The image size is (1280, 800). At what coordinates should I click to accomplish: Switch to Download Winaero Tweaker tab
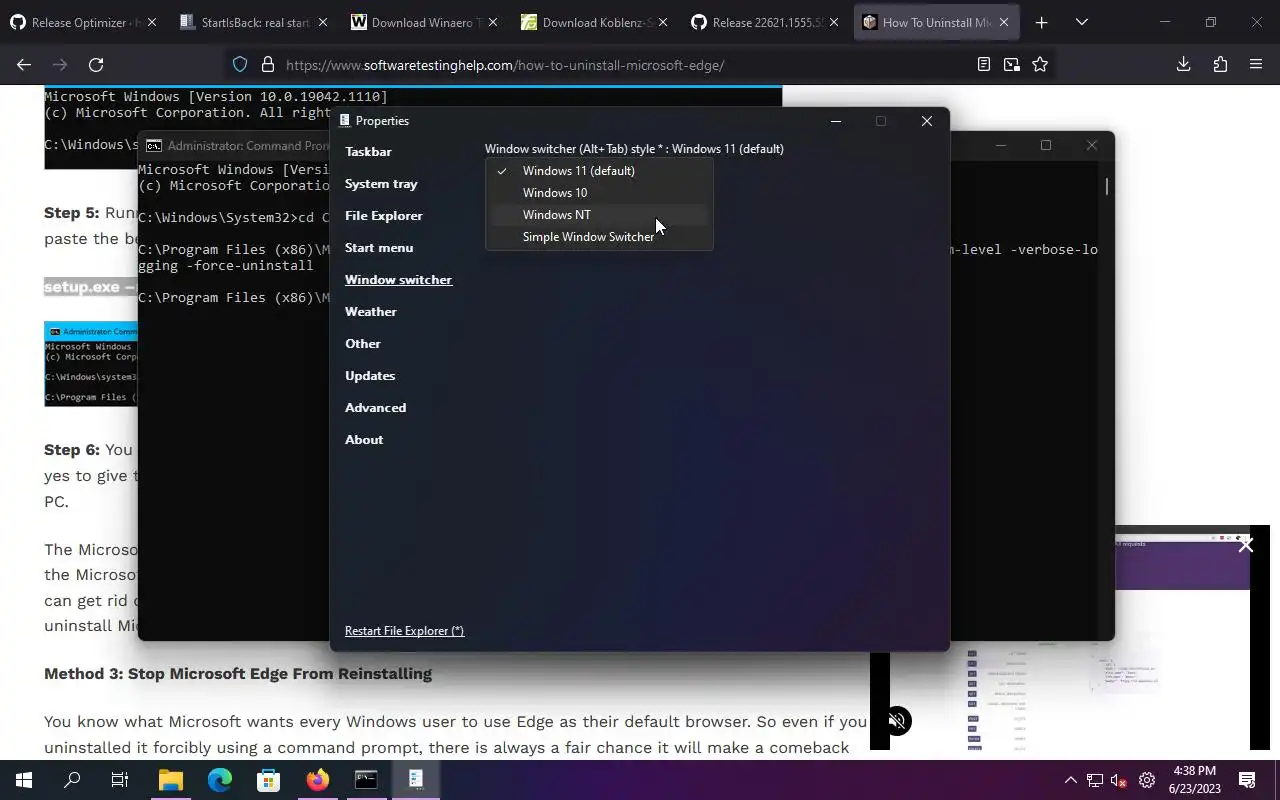coord(425,22)
